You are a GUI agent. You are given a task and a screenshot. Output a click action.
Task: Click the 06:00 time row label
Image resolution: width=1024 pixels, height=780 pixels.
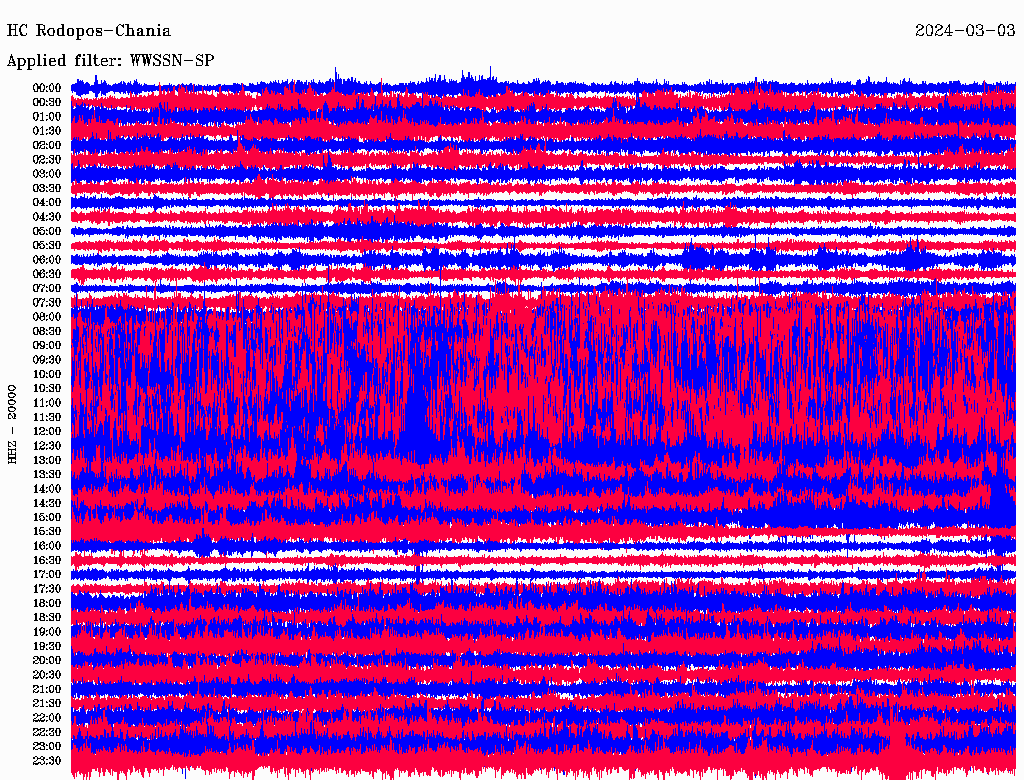coord(47,259)
